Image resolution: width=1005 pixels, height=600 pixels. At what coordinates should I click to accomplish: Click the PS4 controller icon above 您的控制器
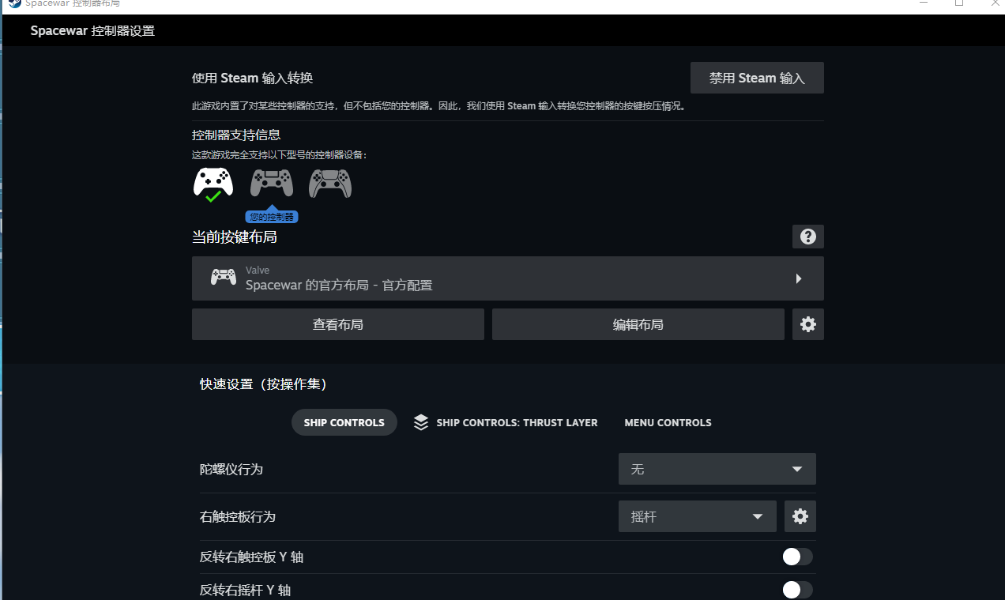[271, 183]
